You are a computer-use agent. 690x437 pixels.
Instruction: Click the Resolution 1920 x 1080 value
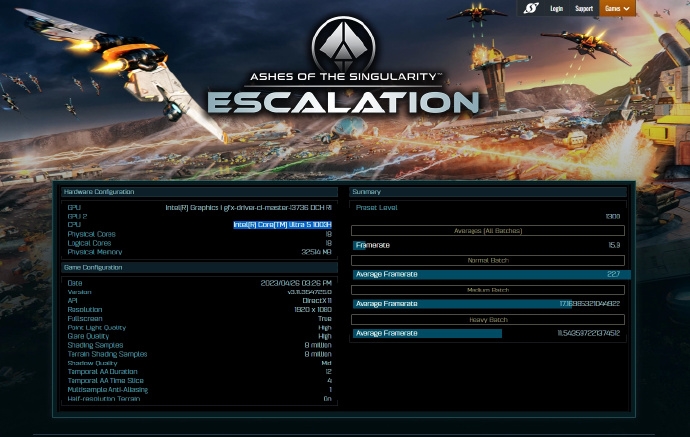[310, 310]
